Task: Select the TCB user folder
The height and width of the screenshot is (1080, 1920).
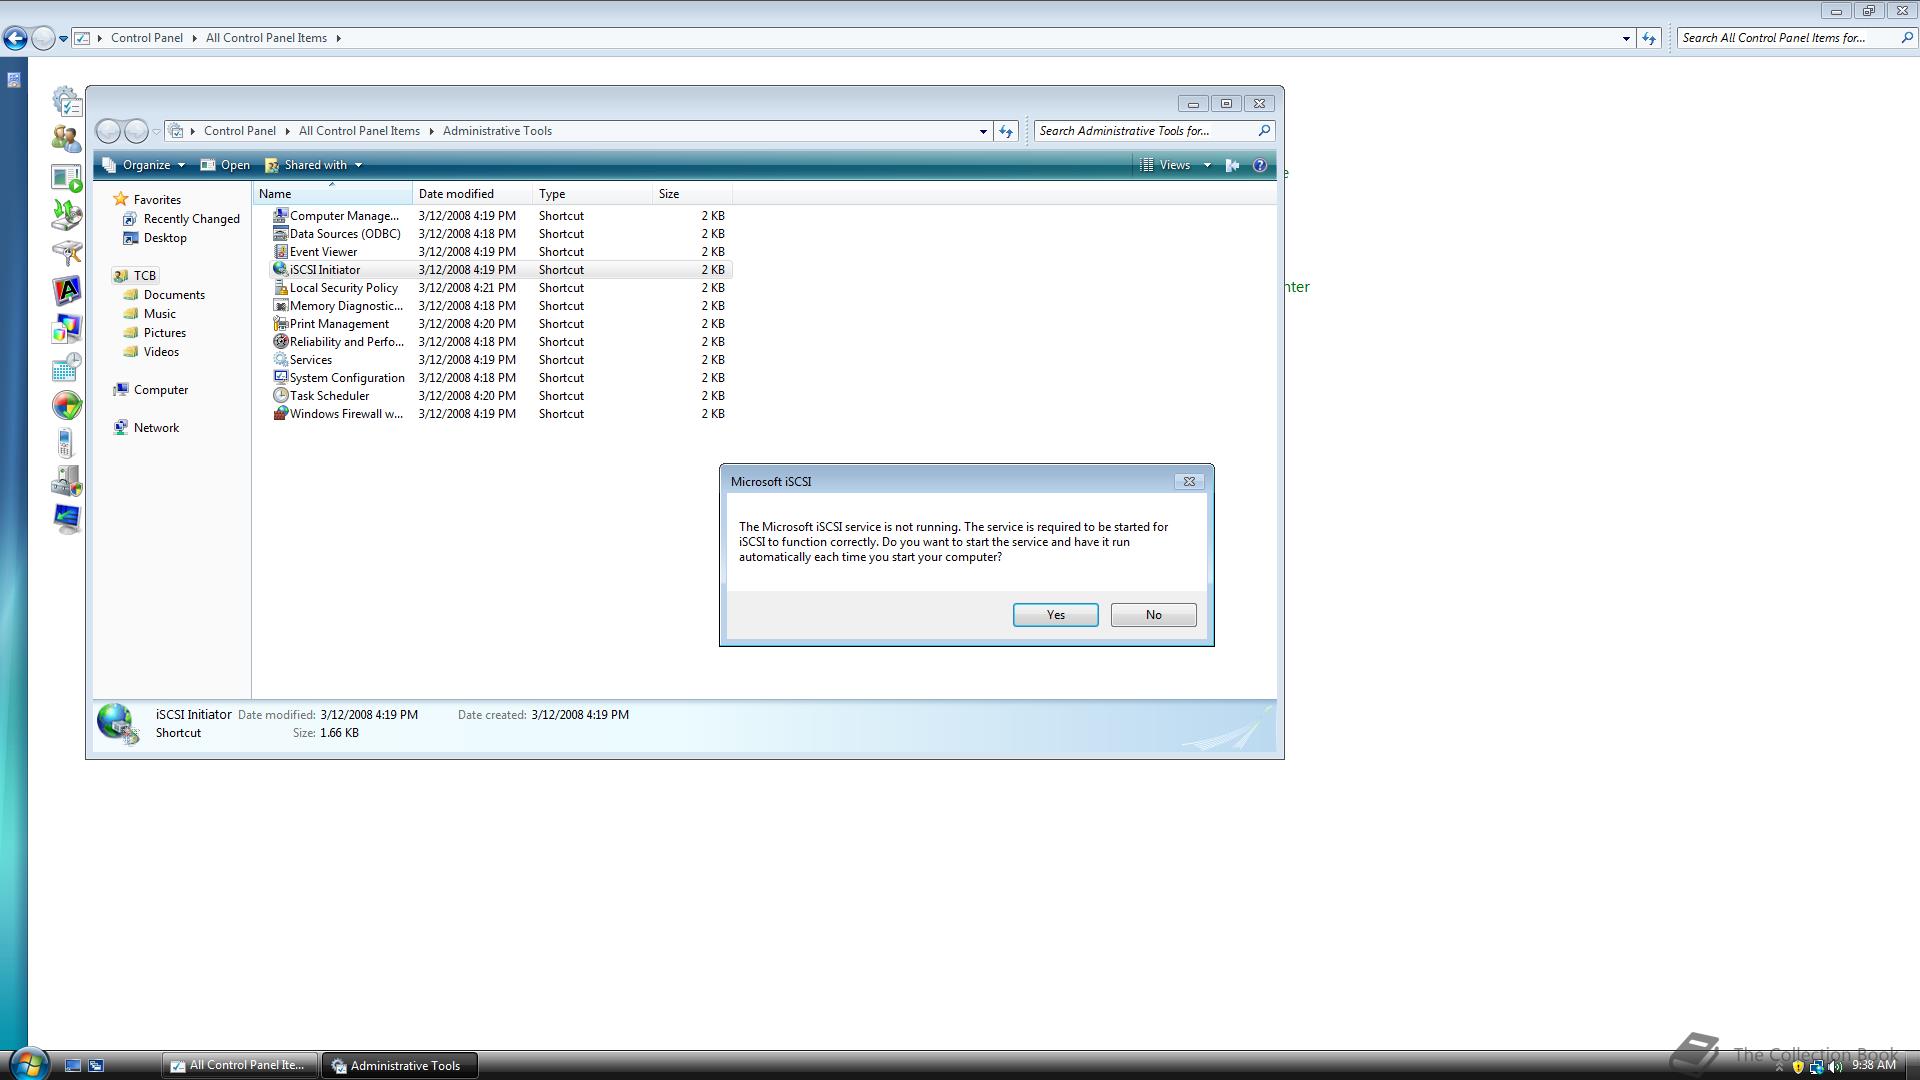Action: tap(135, 275)
